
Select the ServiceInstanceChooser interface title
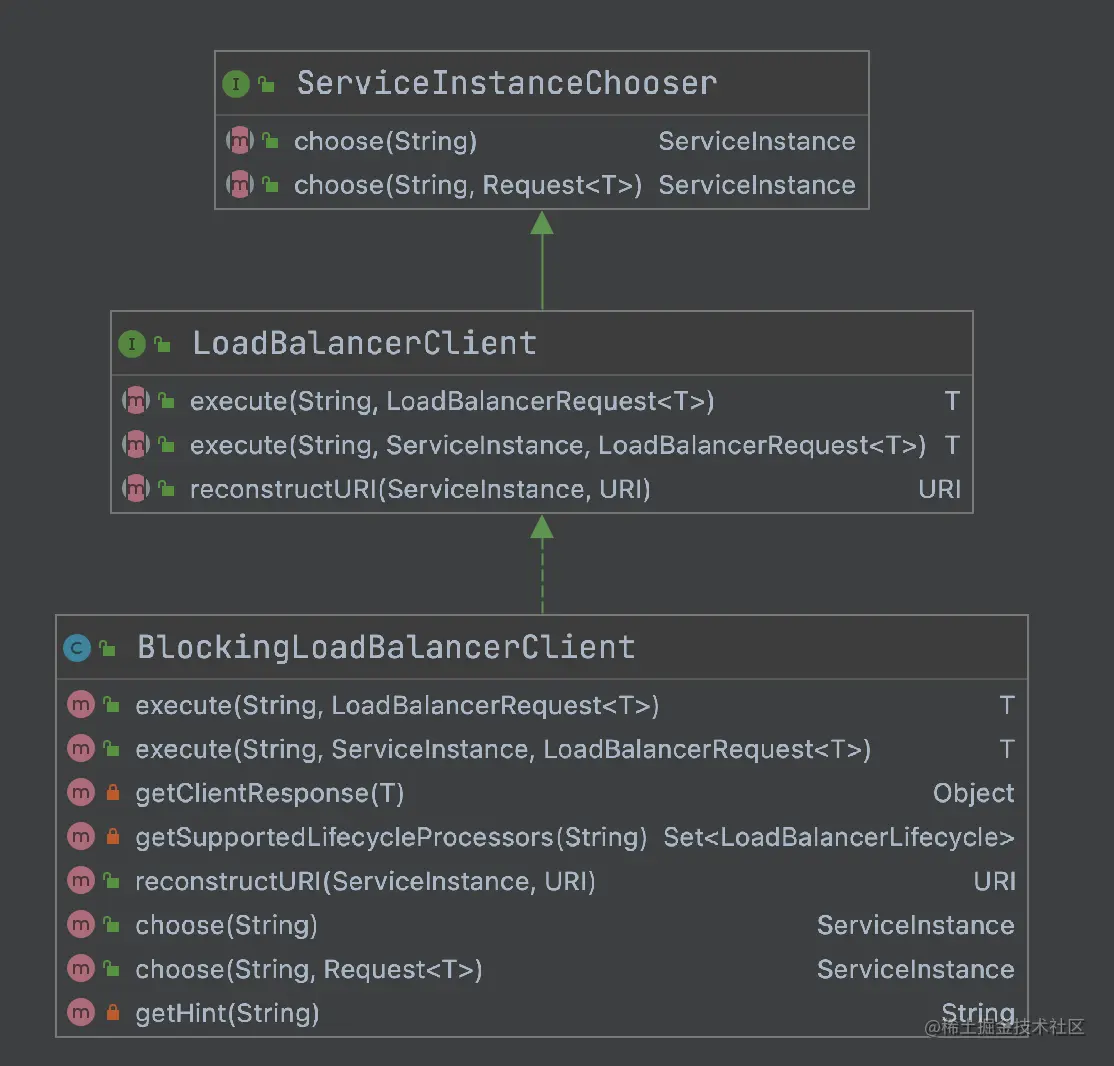pyautogui.click(x=506, y=83)
